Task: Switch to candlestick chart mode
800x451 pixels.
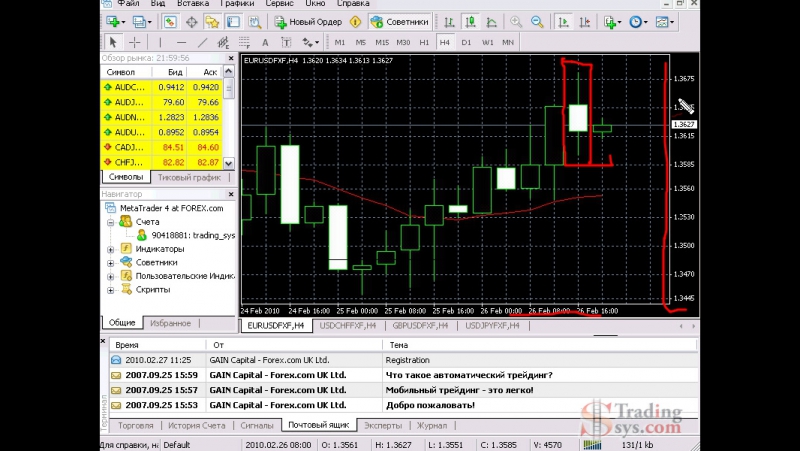Action: pos(470,22)
